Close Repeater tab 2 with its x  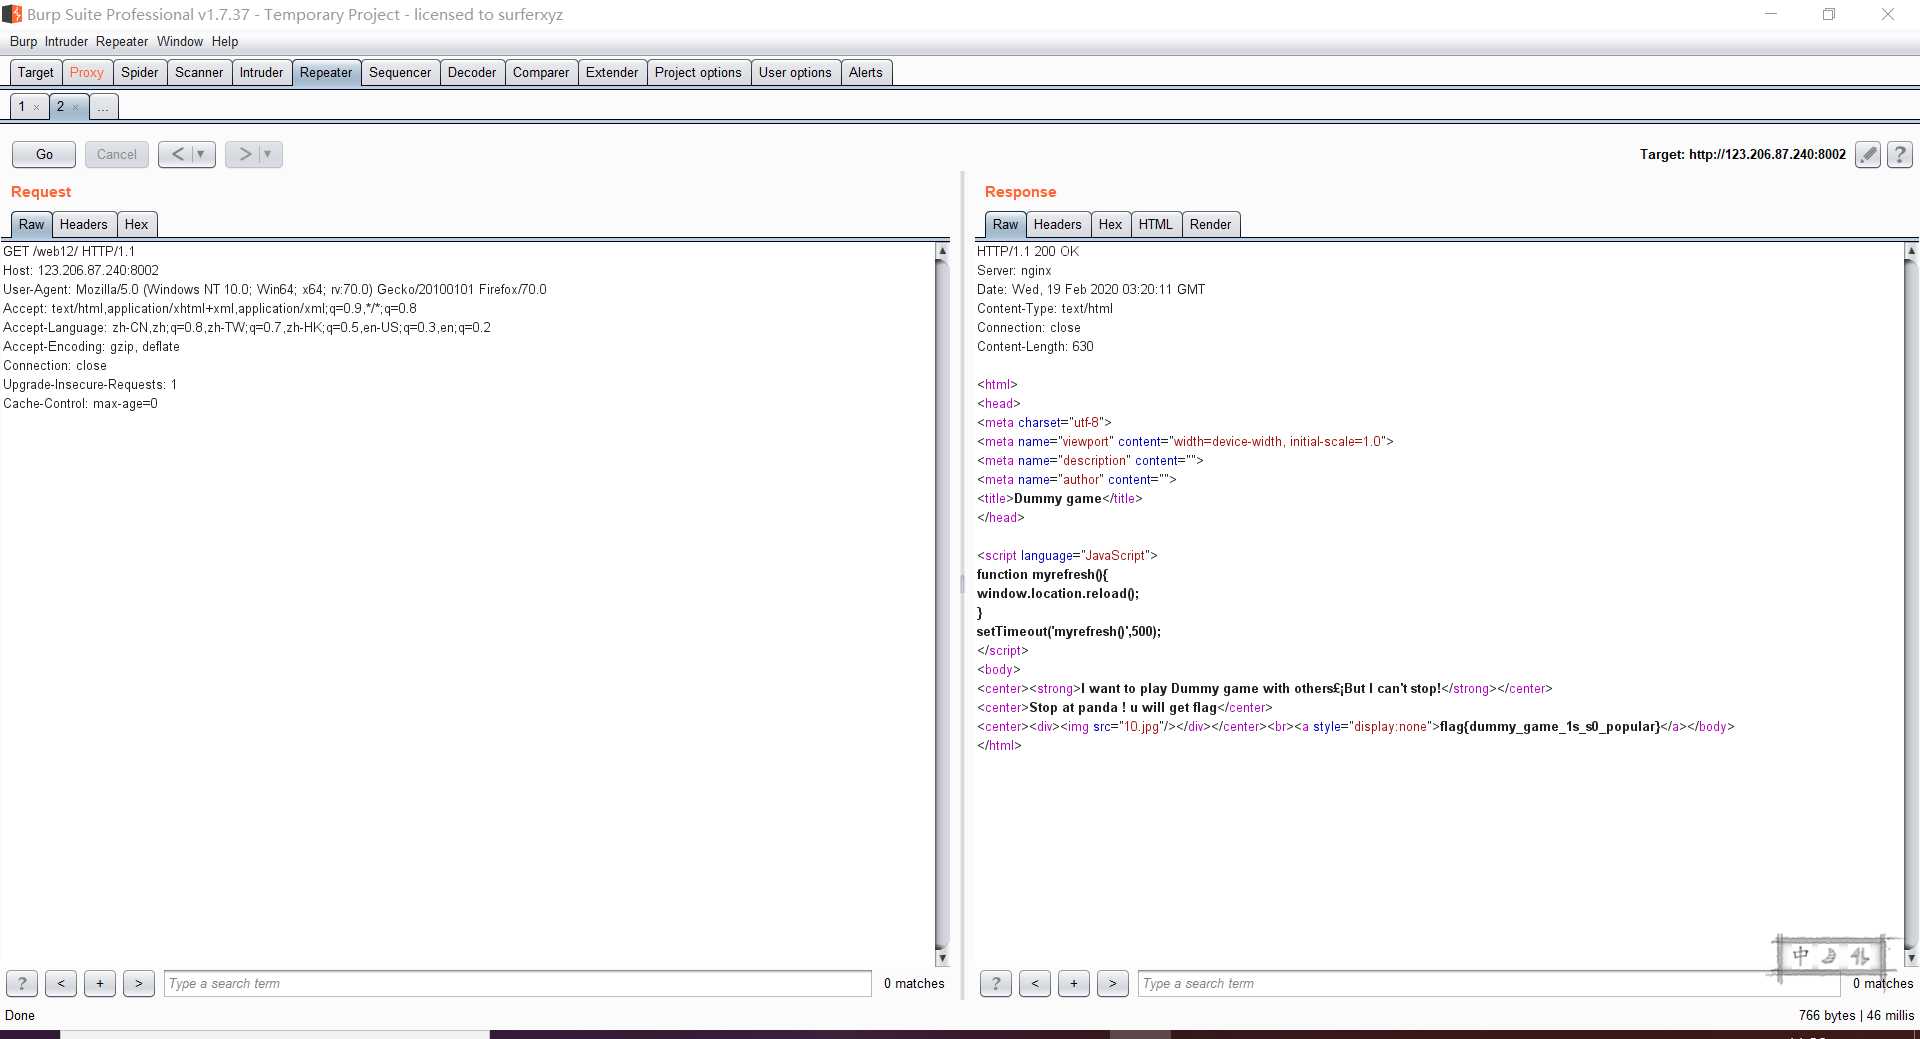[x=76, y=107]
